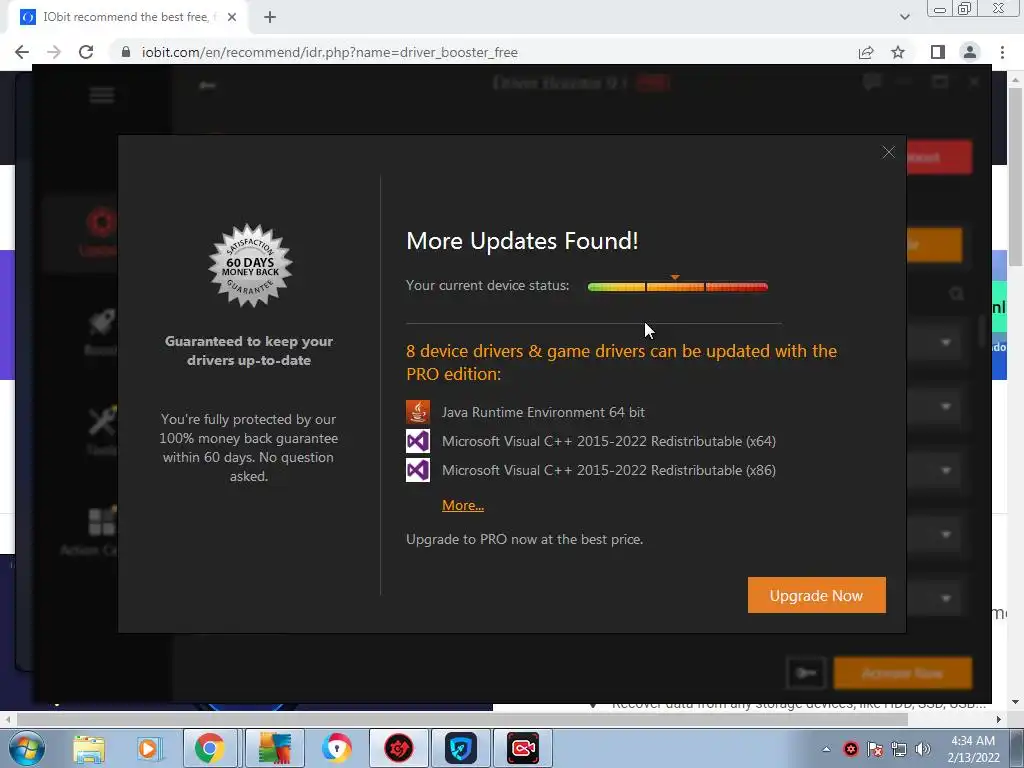Viewport: 1024px width, 768px height.
Task: Launch Windows Media Player from taskbar
Action: 149,748
